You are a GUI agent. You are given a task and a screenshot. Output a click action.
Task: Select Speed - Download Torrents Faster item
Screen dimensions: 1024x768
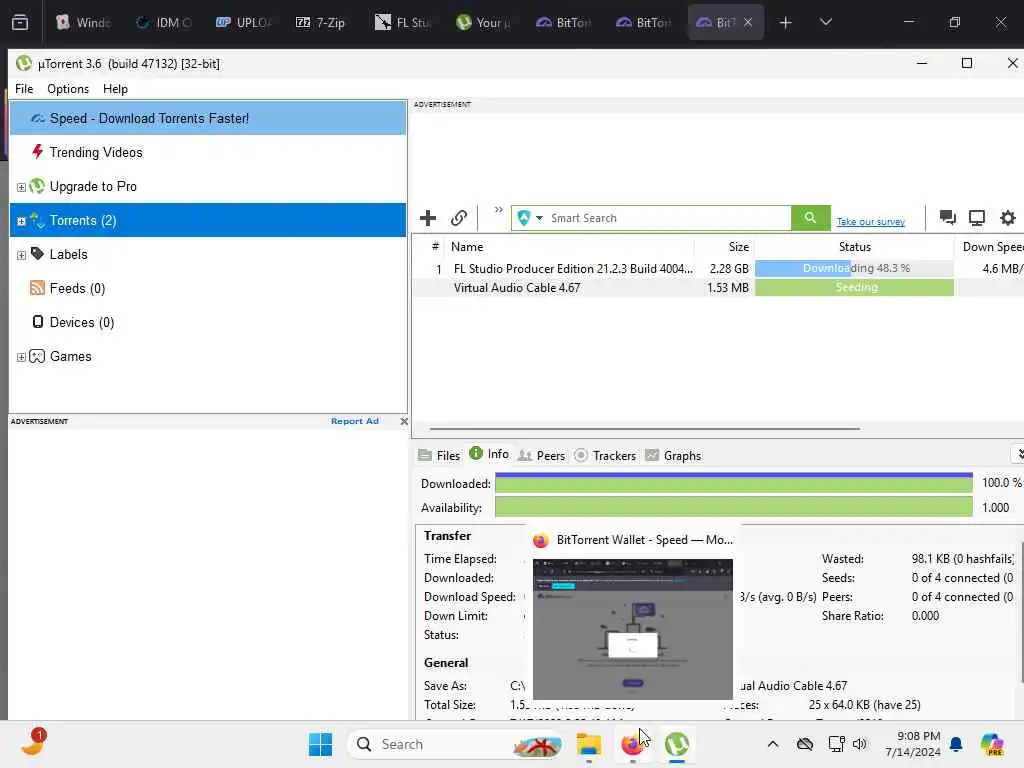tap(208, 118)
